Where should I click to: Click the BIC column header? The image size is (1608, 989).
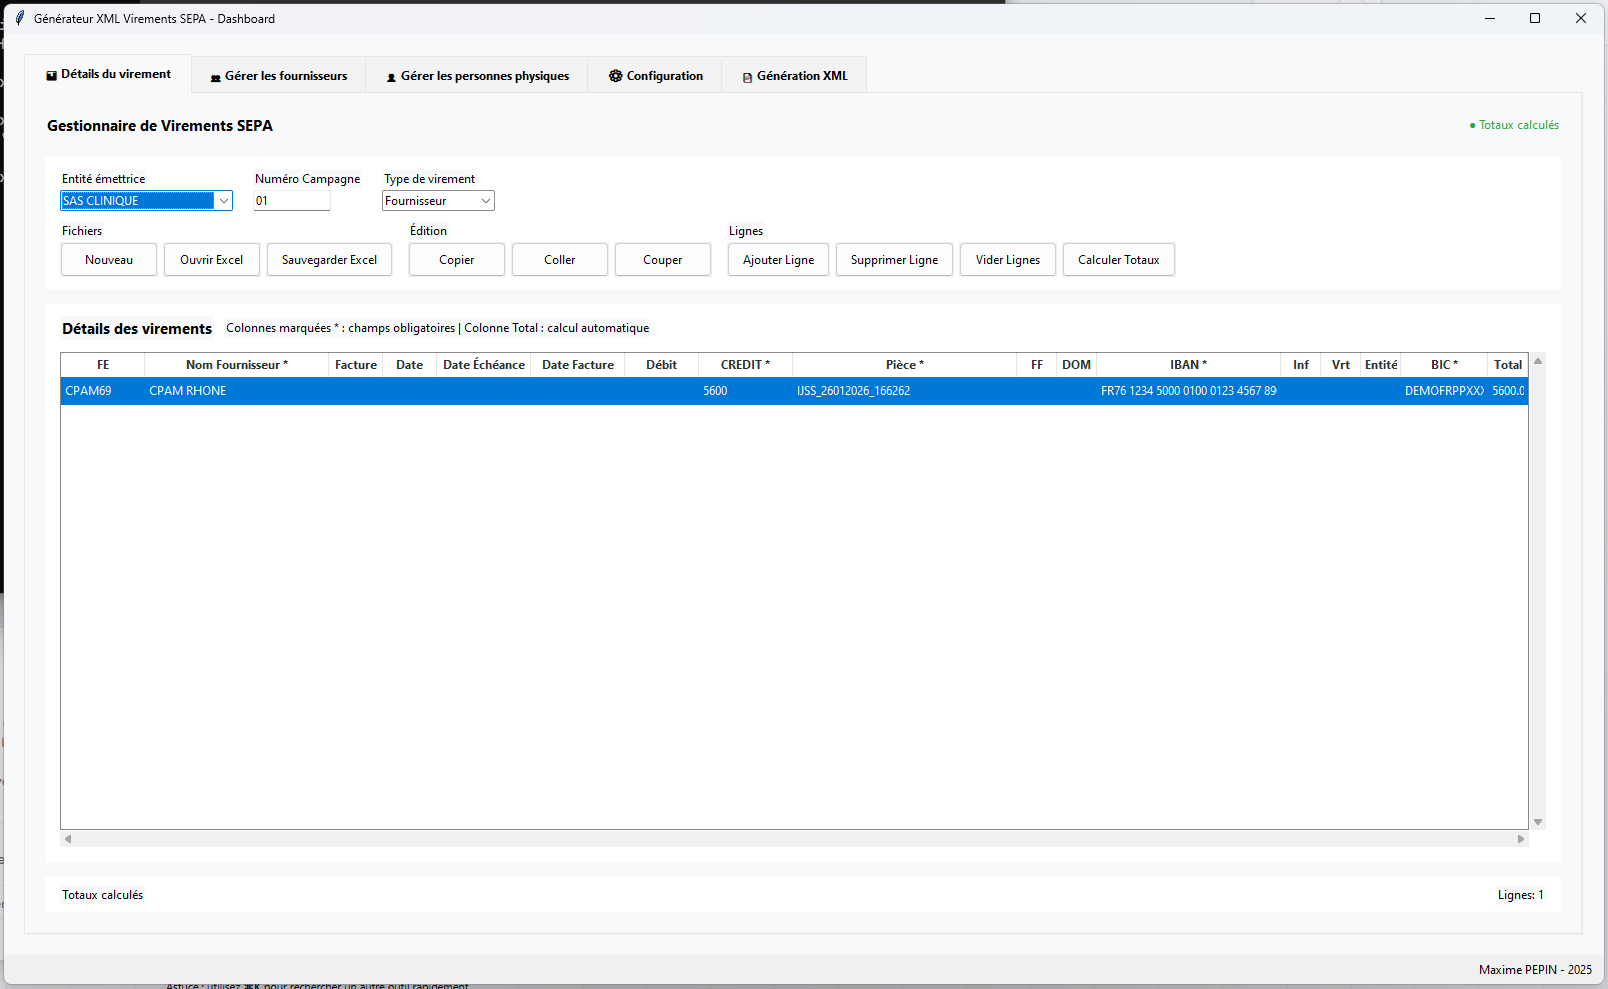(x=1444, y=365)
